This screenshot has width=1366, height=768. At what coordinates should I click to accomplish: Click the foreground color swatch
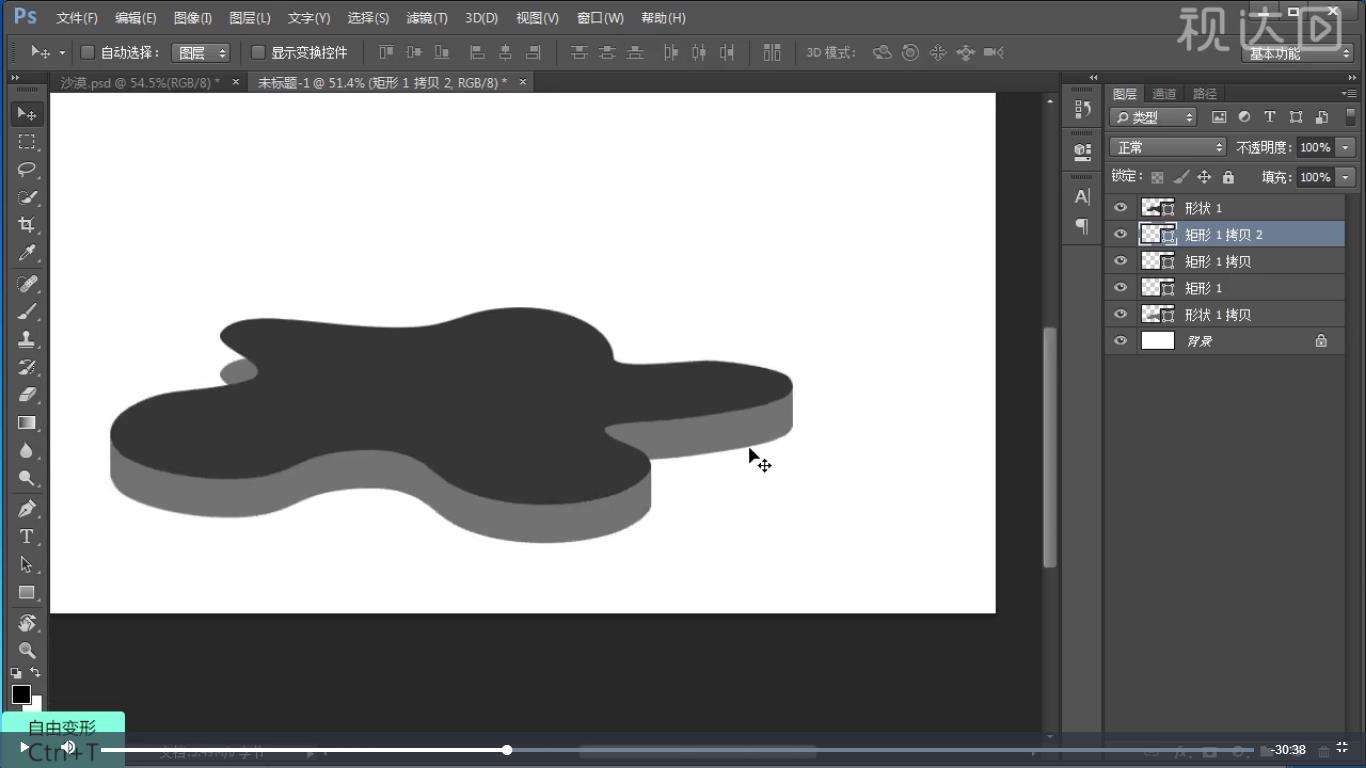click(x=21, y=694)
